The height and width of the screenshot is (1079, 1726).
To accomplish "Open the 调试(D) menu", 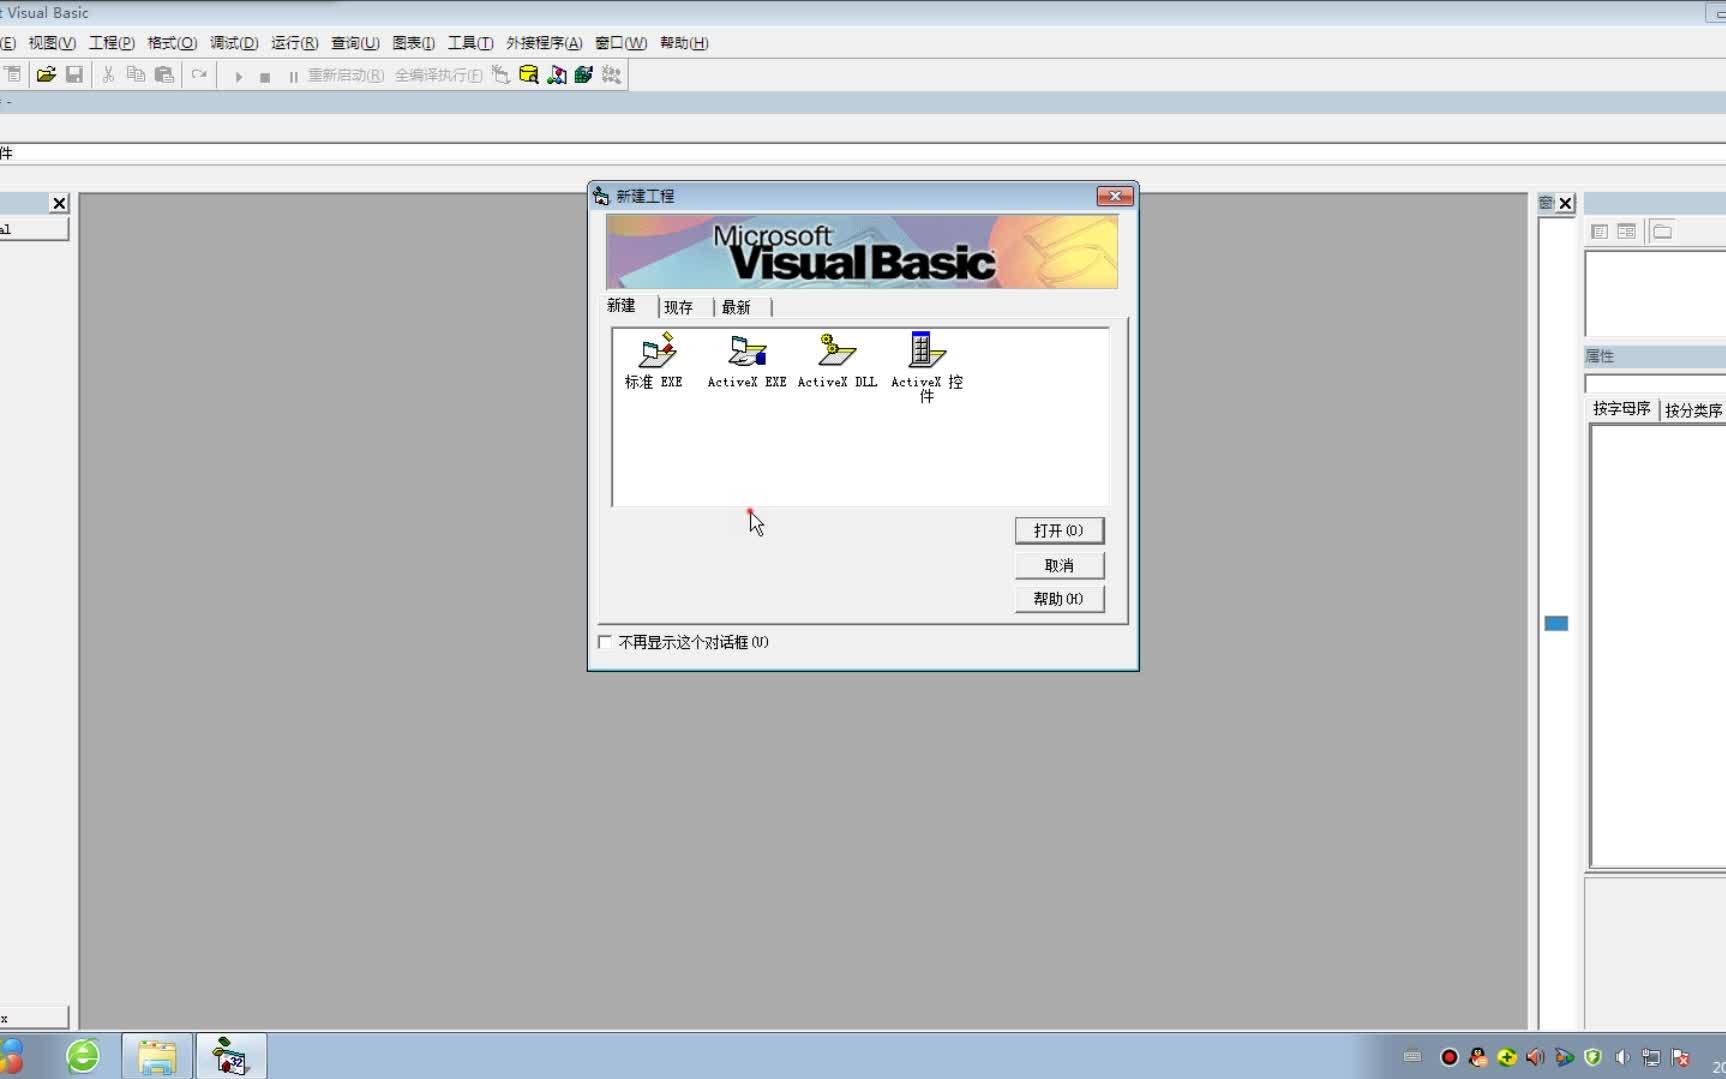I will (x=234, y=43).
